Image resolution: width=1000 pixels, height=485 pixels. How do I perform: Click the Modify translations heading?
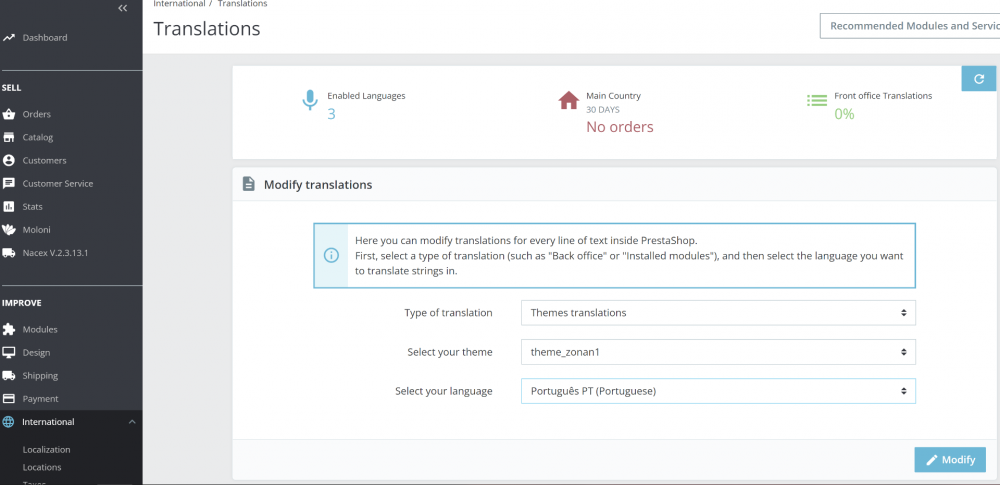[x=318, y=184]
